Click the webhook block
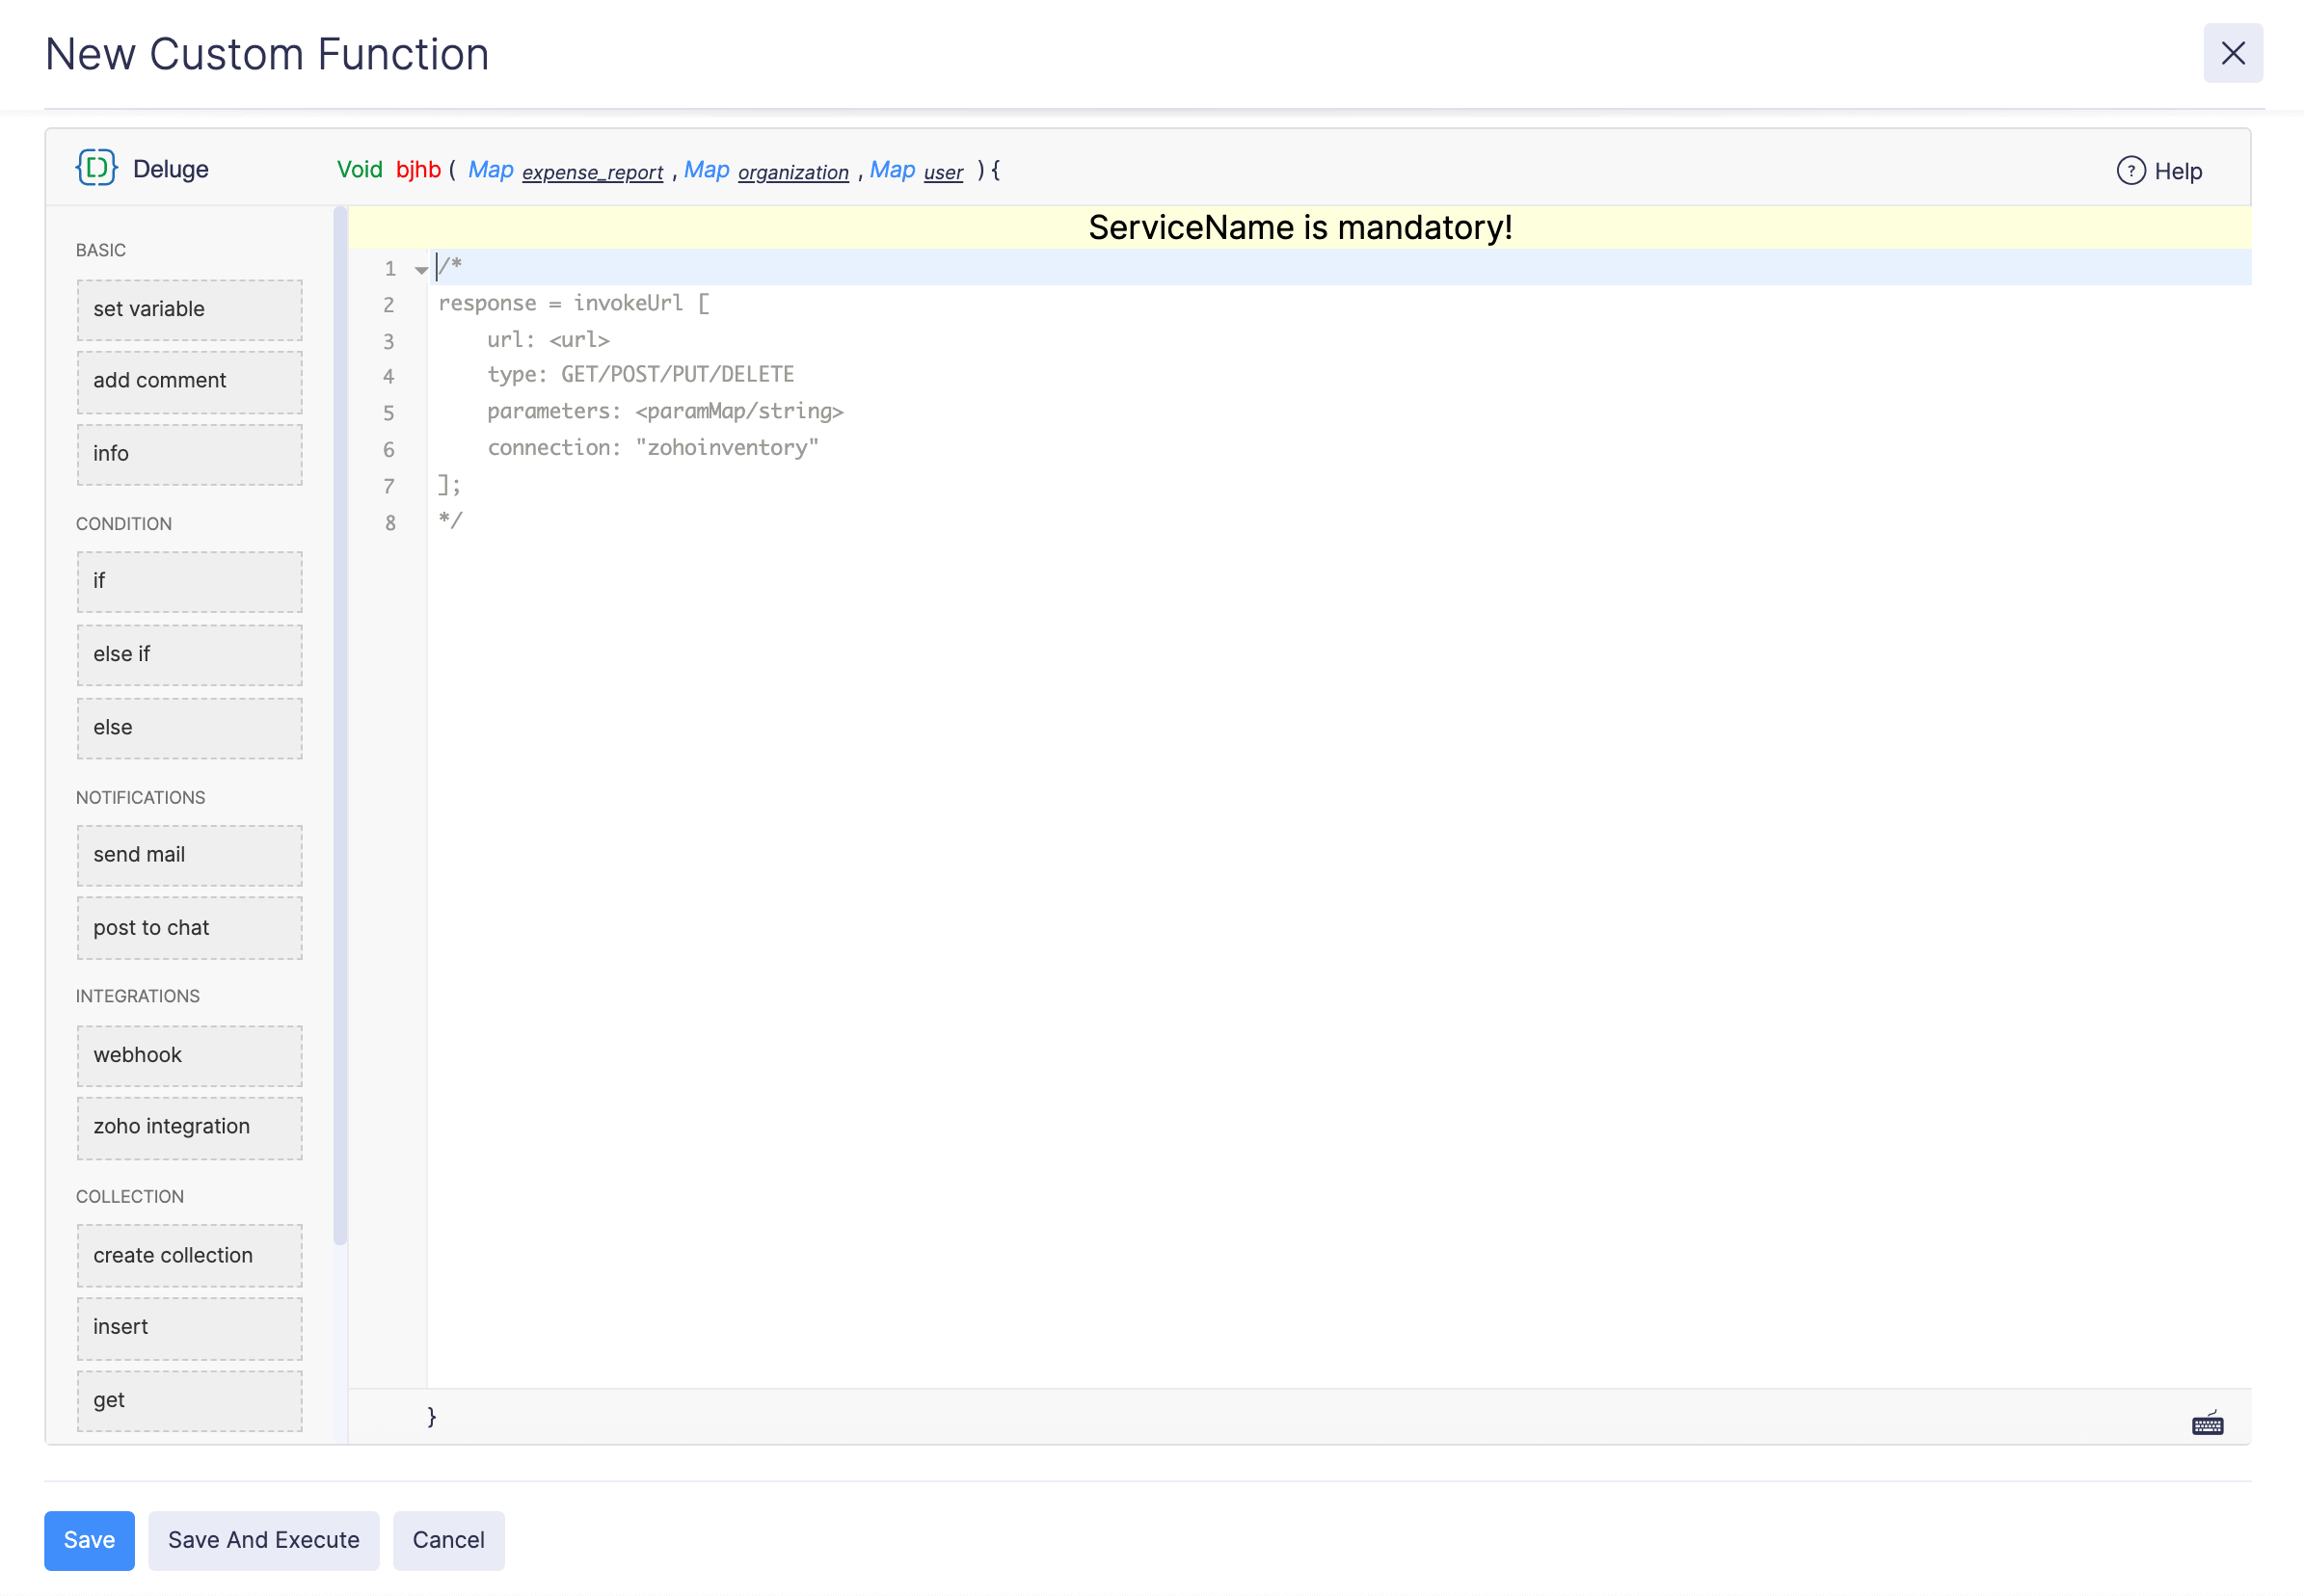The width and height of the screenshot is (2304, 1596). coord(189,1055)
